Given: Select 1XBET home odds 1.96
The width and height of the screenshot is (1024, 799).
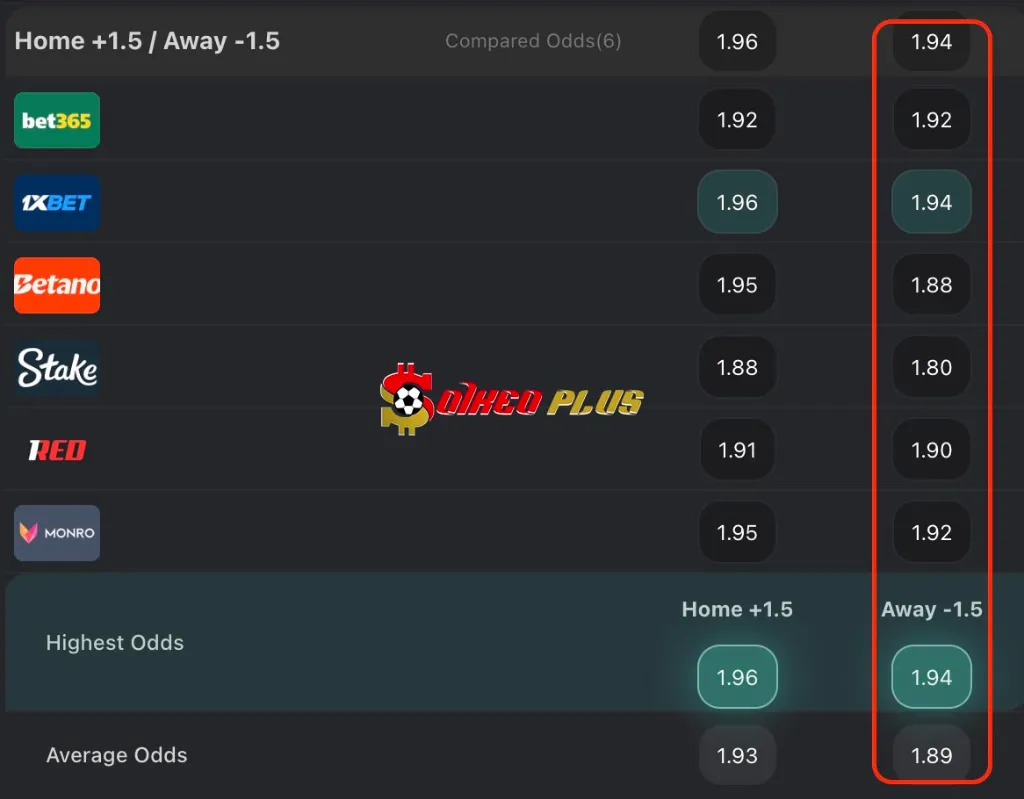Looking at the screenshot, I should point(737,202).
